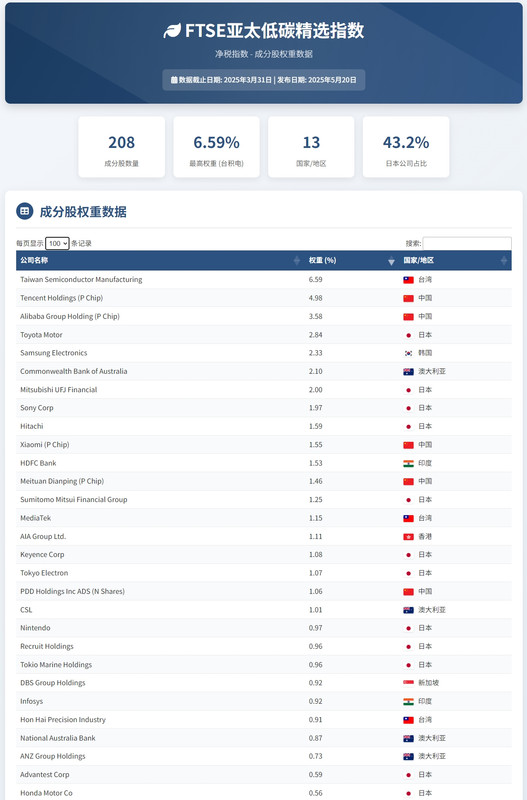Screen dimensions: 527x800
Task: Click weight value 2.84 for Toyota
Action: click(x=315, y=335)
